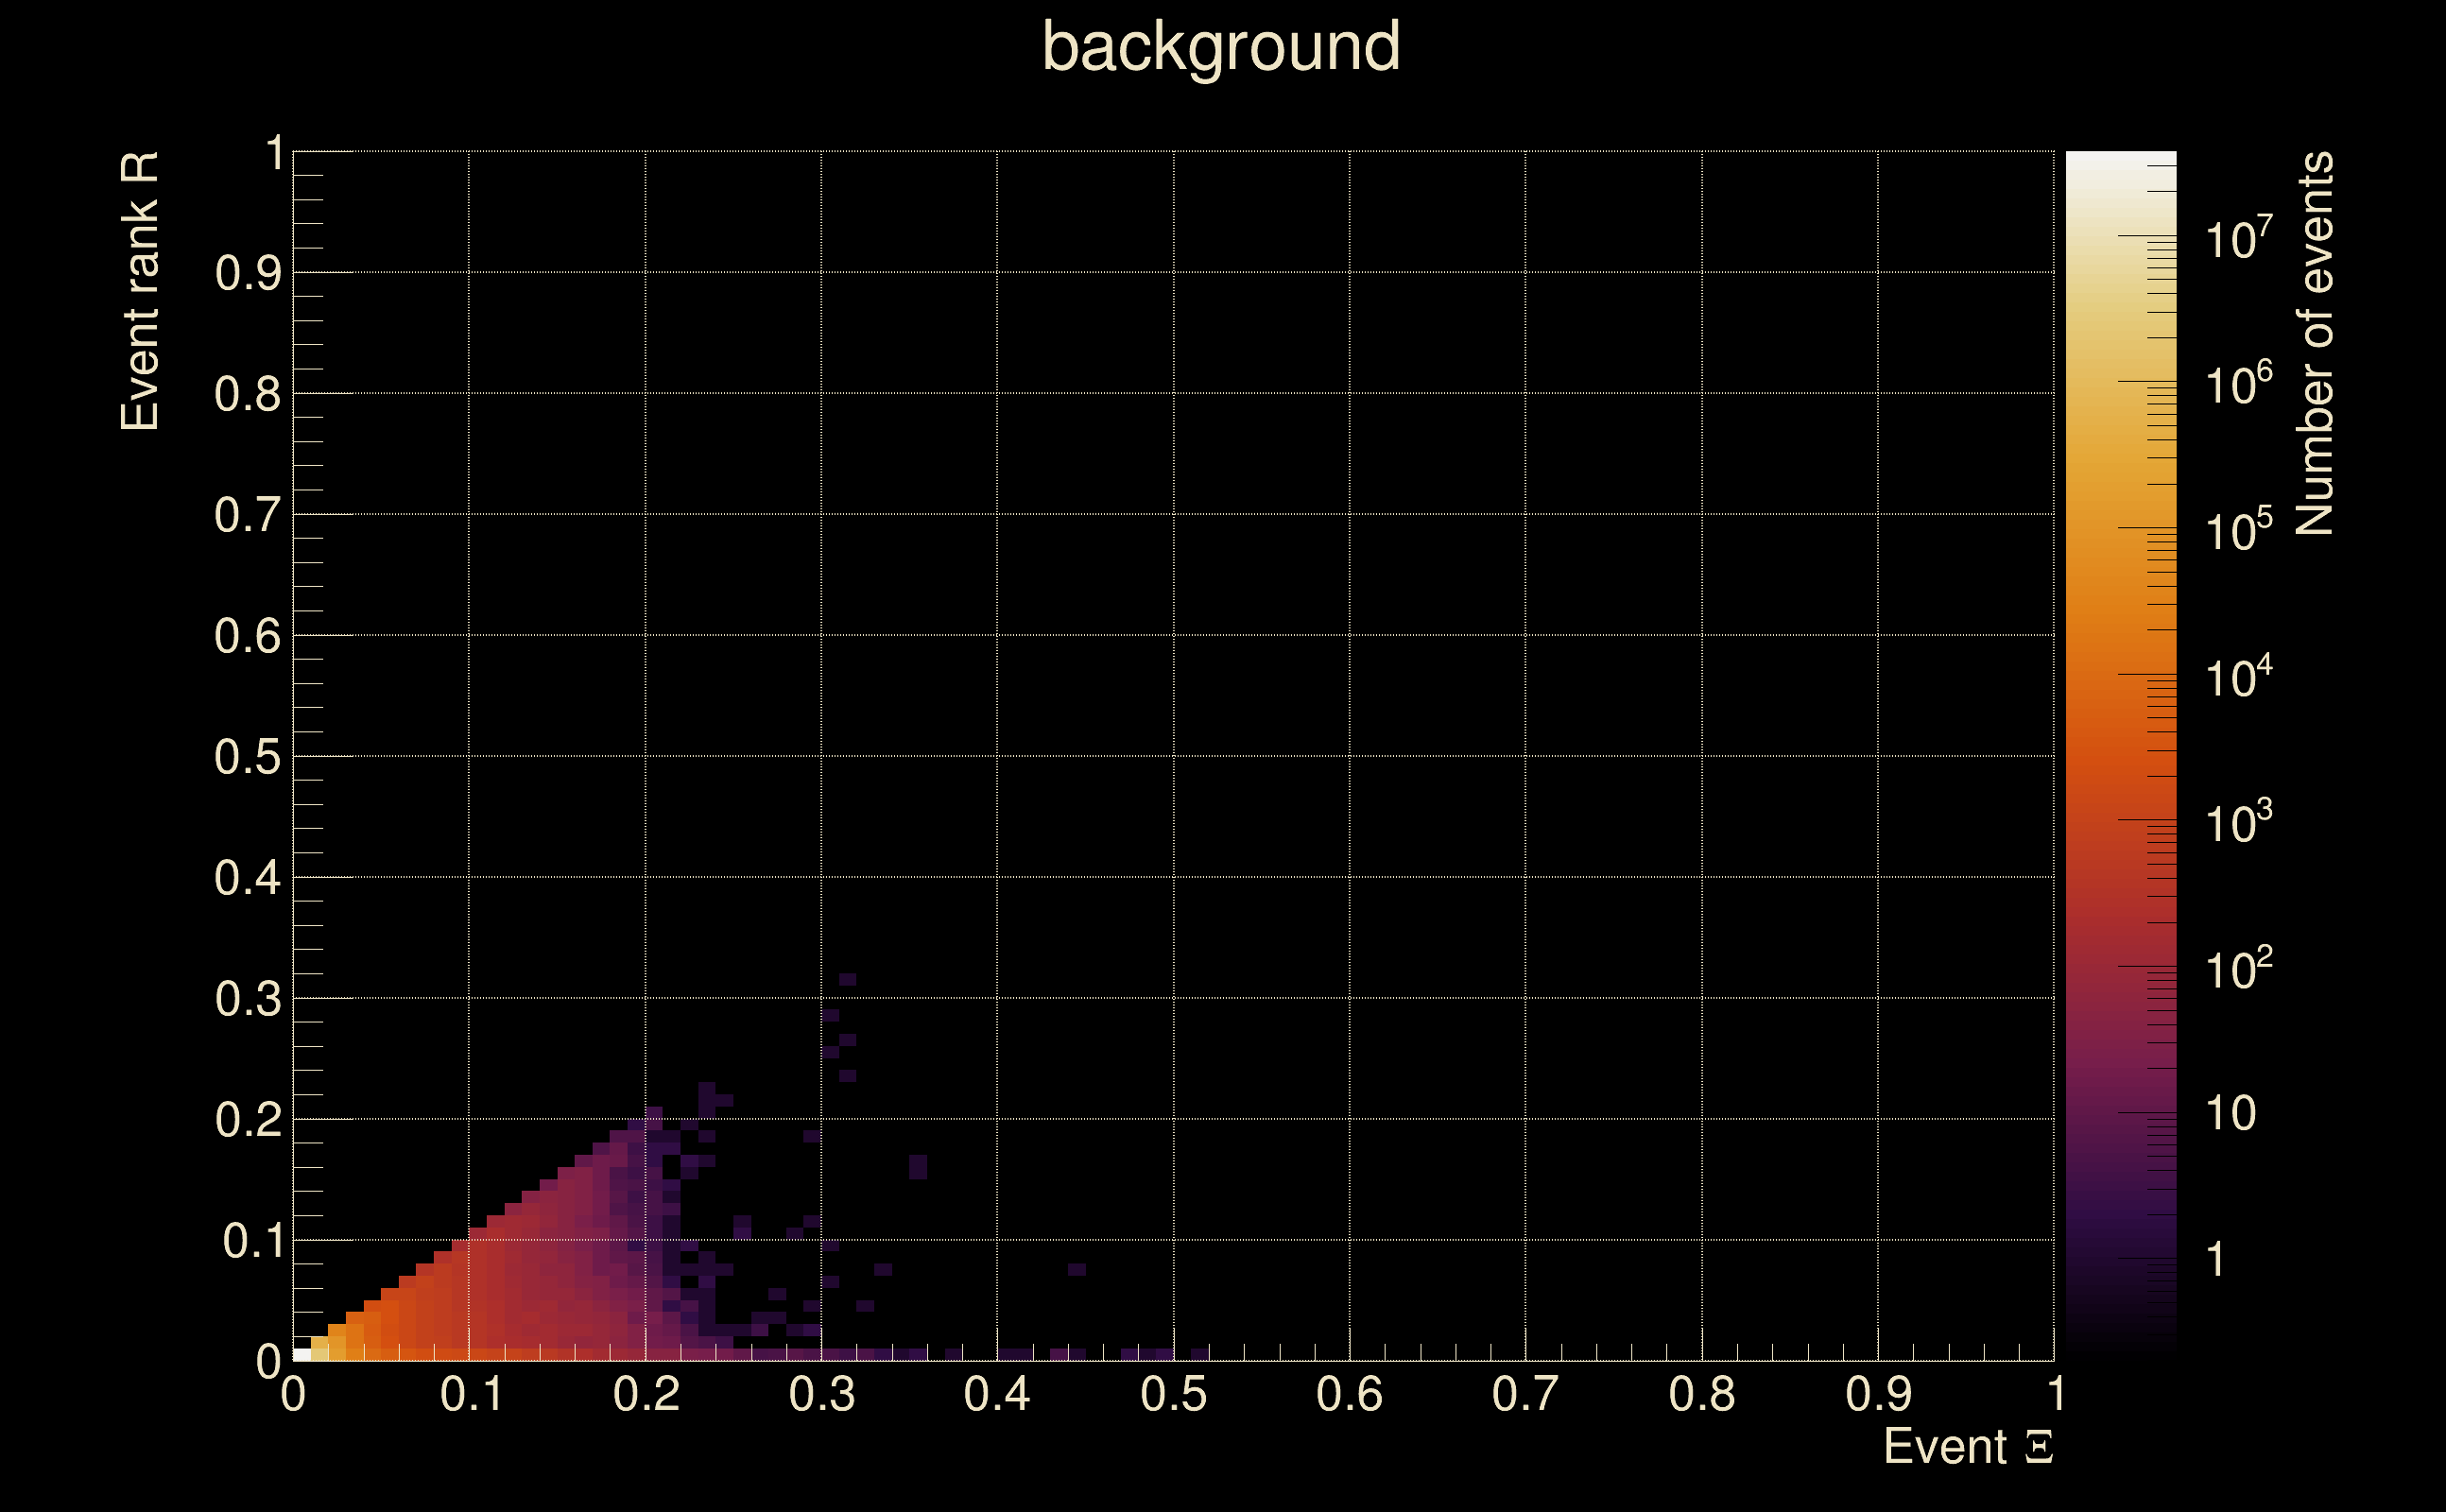Image resolution: width=2446 pixels, height=1512 pixels.
Task: Select the "Event rank R" y-axis label
Action: coord(140,291)
